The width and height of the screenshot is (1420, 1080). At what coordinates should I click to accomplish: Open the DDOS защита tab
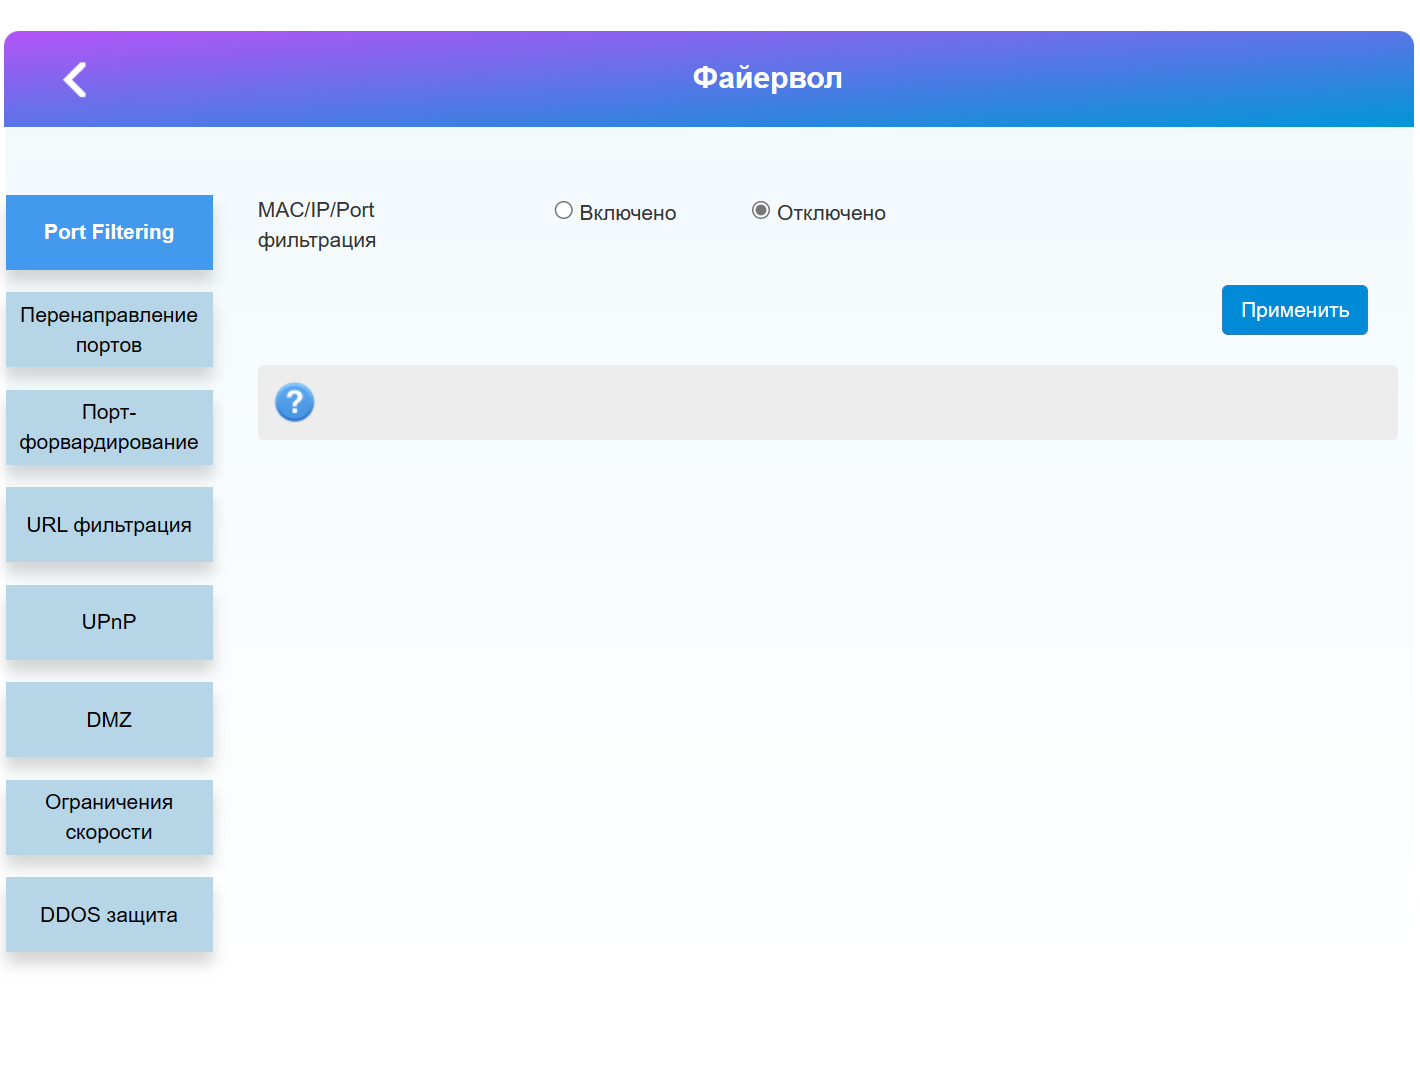(109, 915)
